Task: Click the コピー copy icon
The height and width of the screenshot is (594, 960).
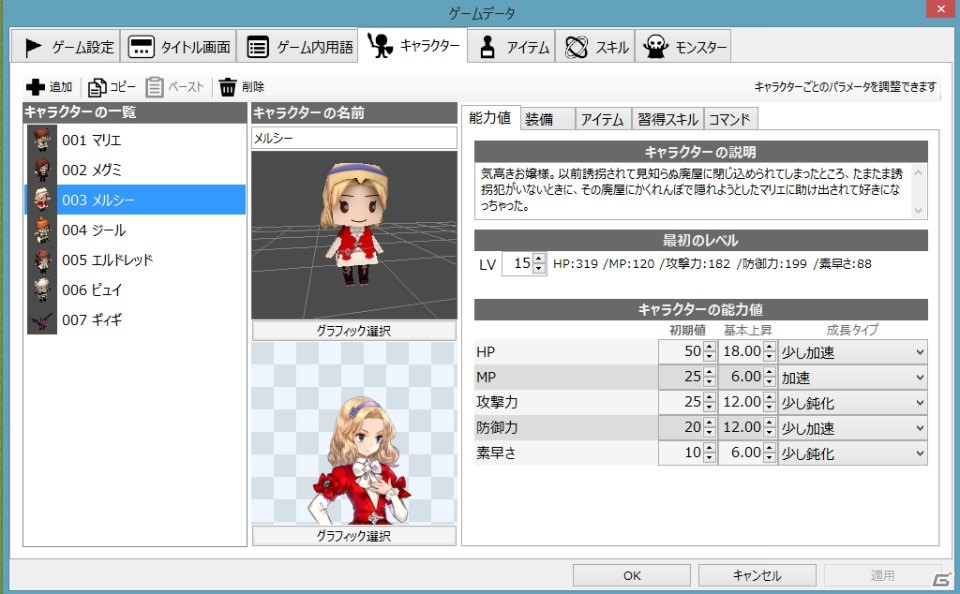Action: [97, 88]
